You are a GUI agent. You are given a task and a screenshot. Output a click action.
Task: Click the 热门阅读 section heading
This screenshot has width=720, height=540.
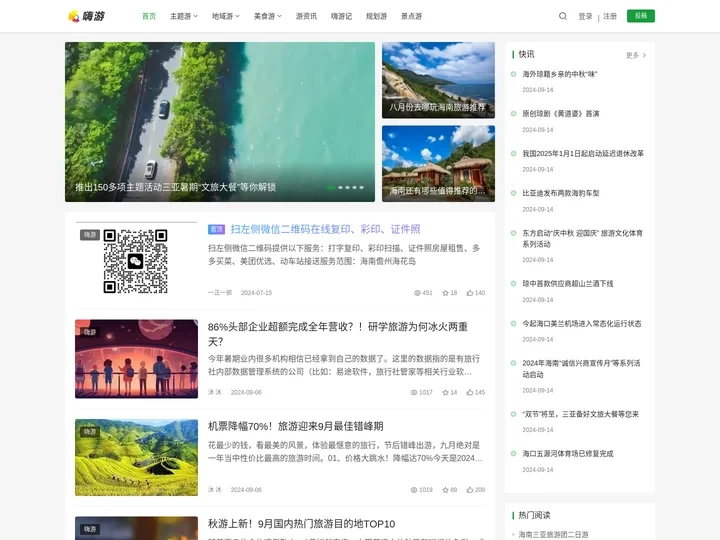click(x=534, y=515)
